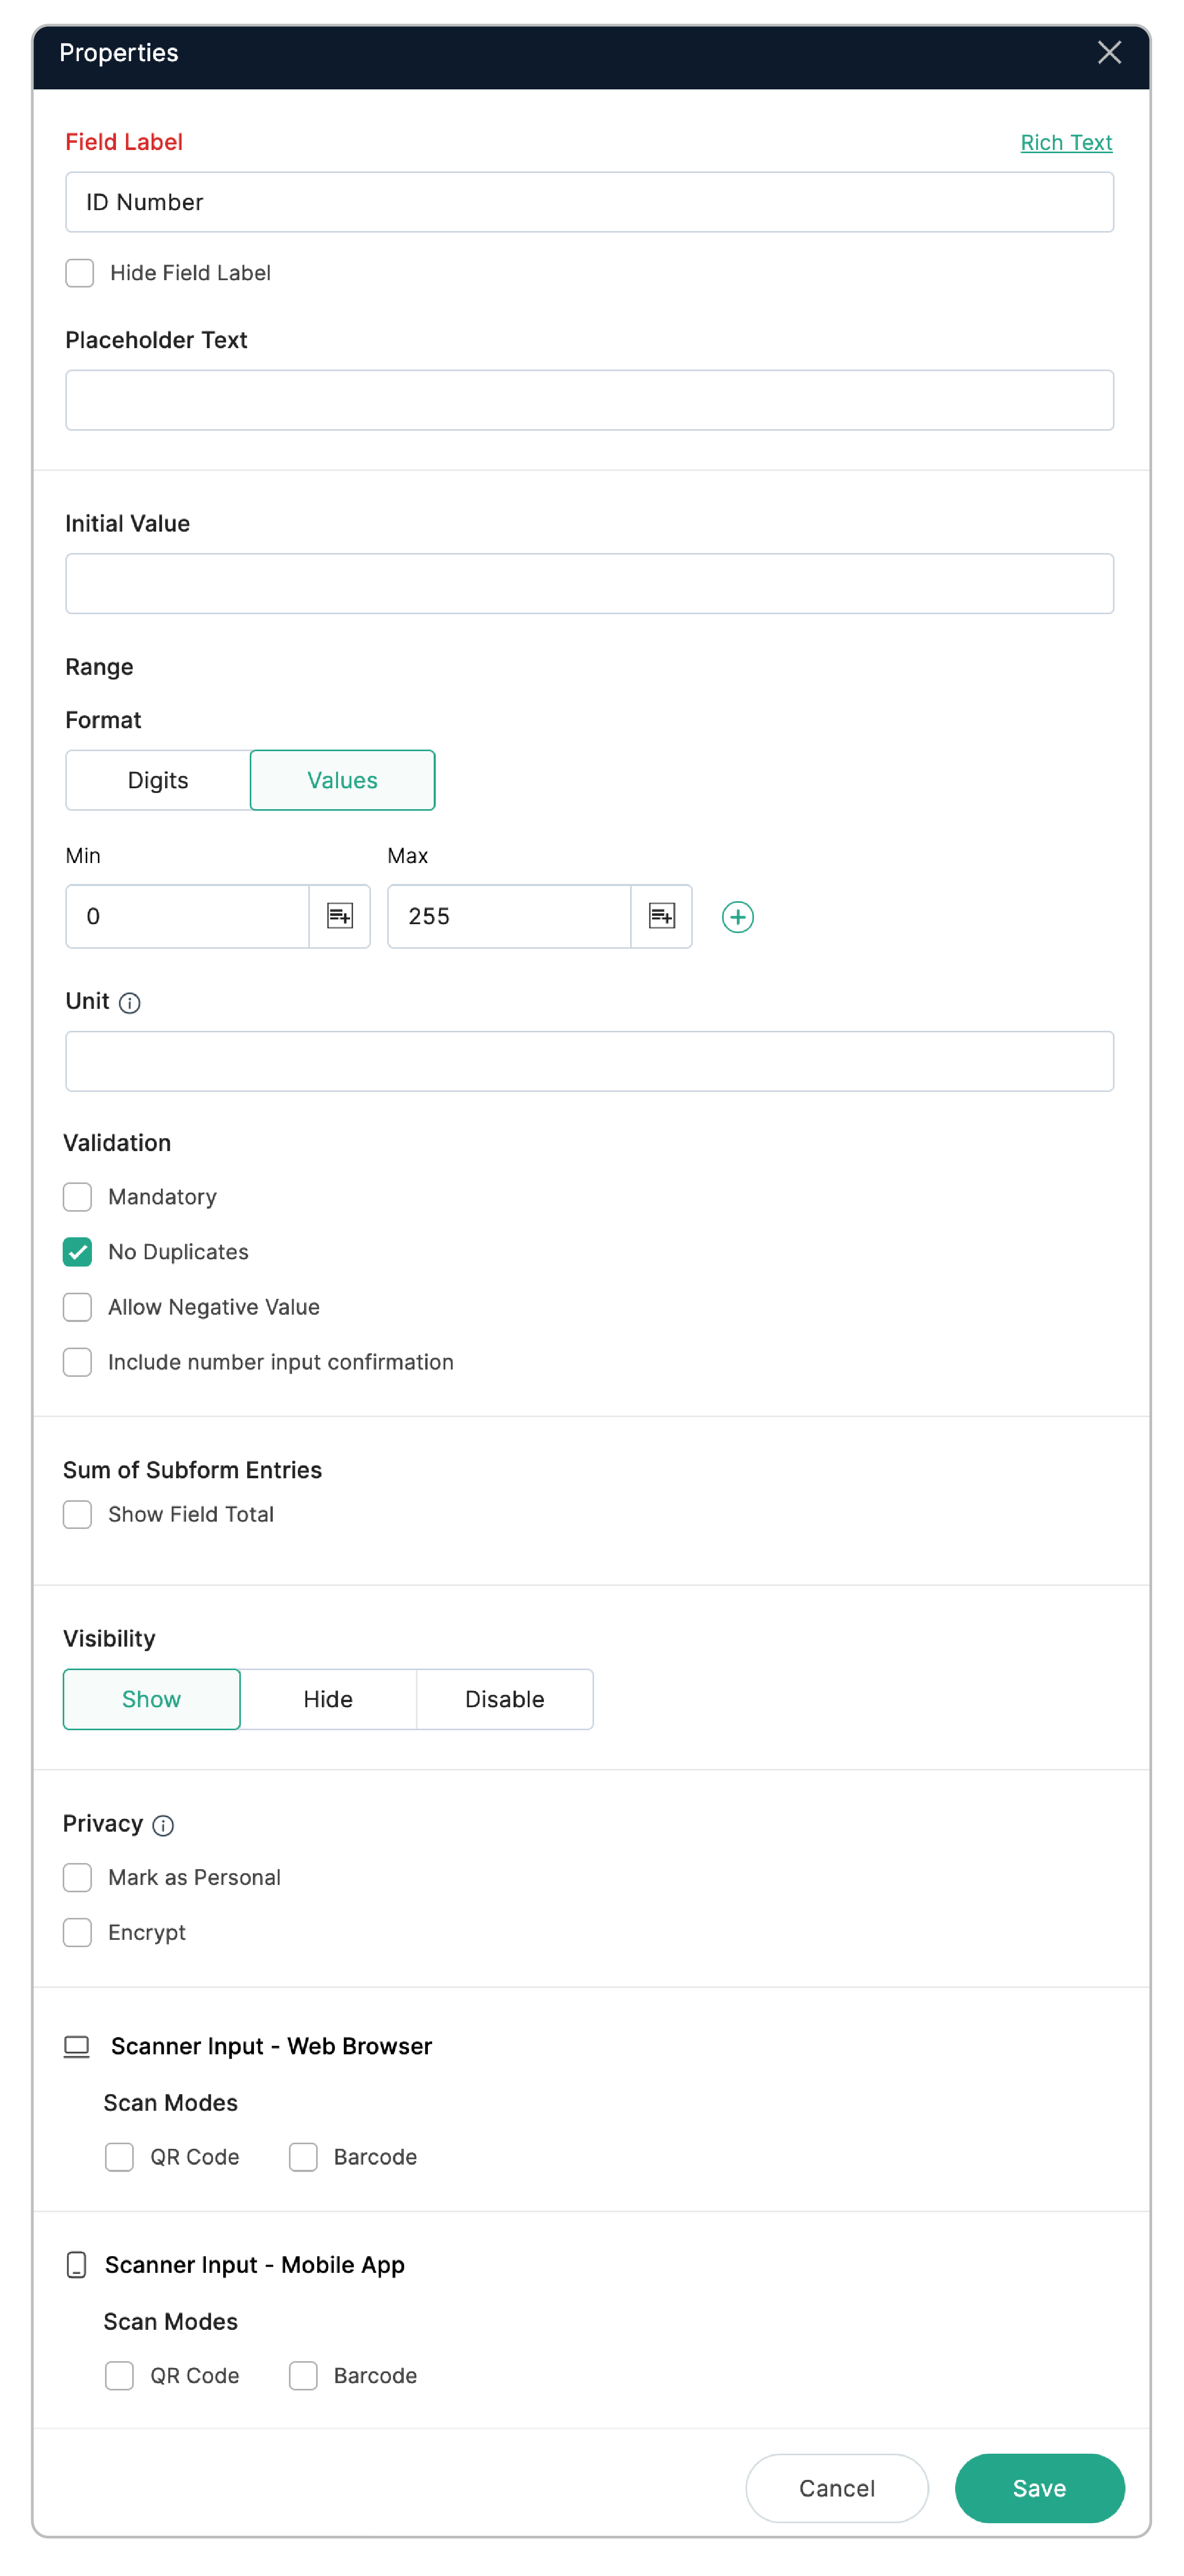Open the field picker icon beside Min
Screen dimensions: 1184x2576
pos(340,916)
